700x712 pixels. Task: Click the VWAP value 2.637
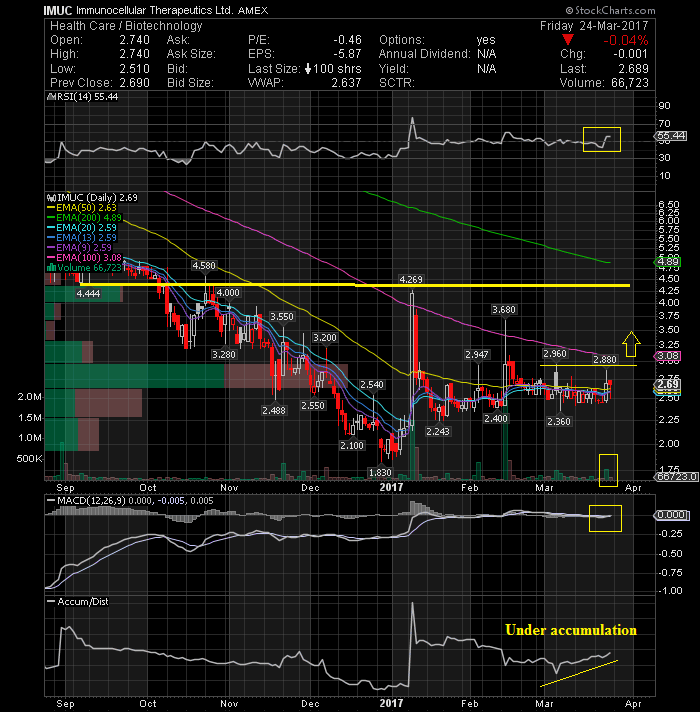pos(346,83)
